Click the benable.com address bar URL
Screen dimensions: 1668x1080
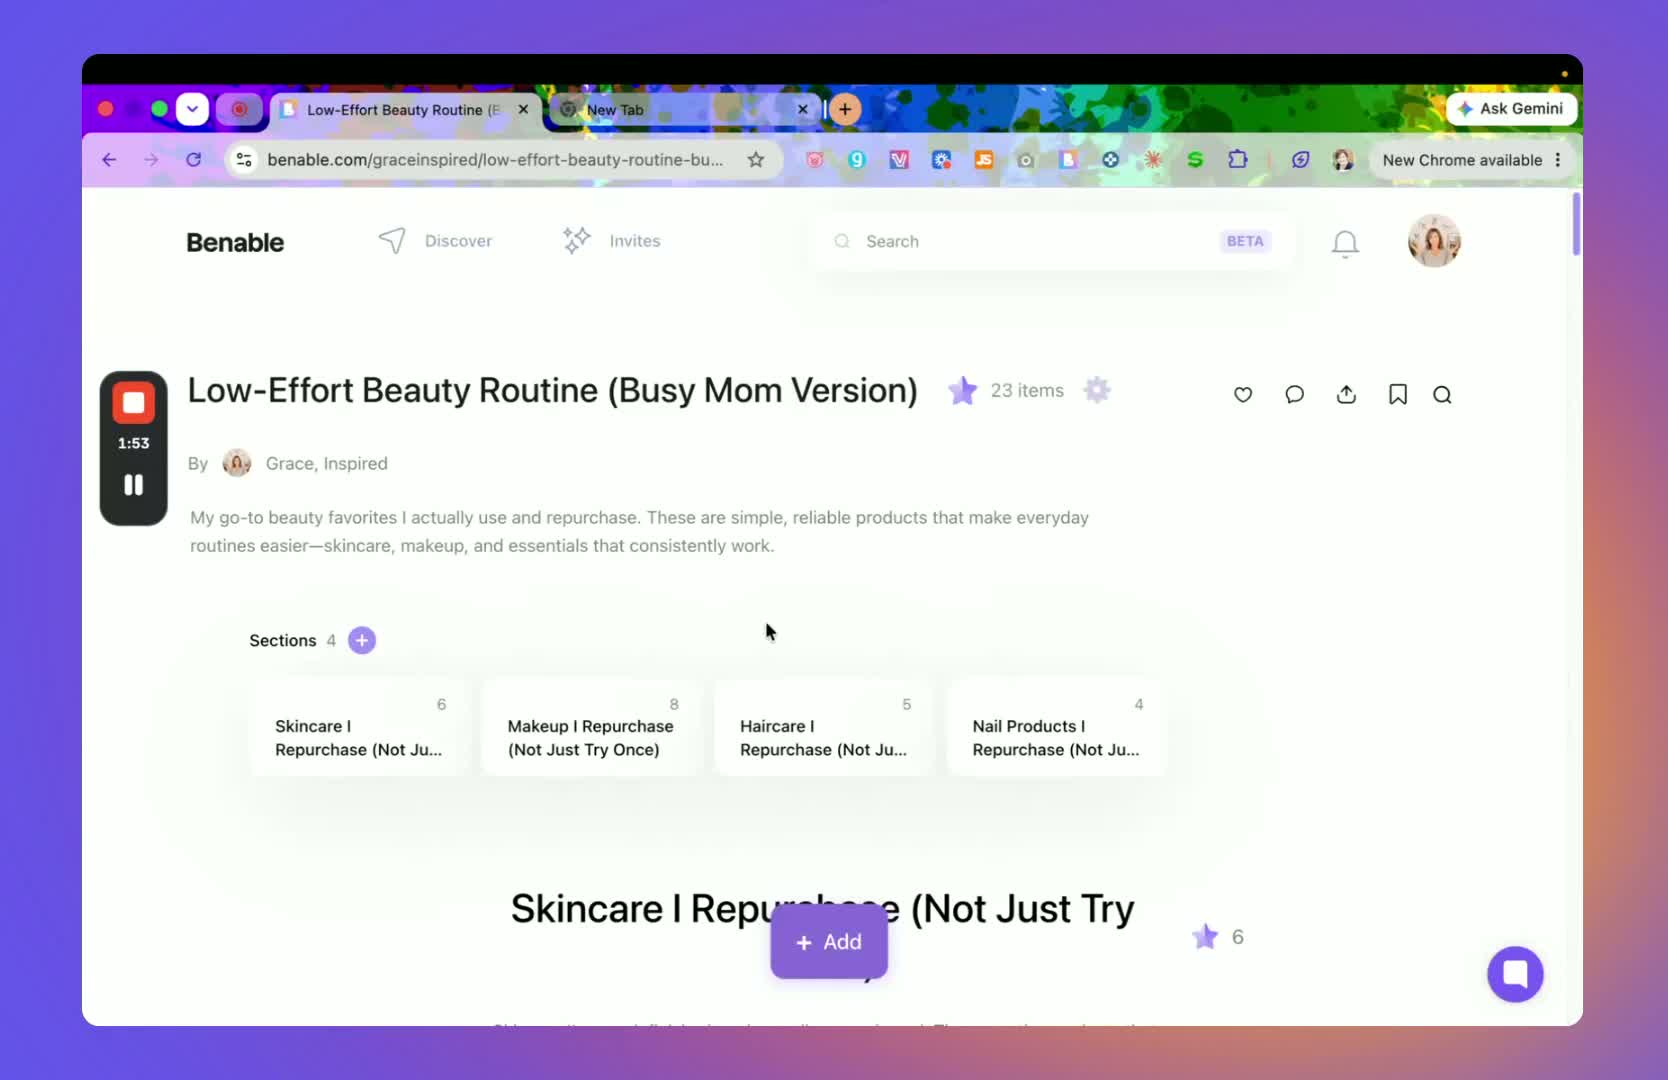tap(495, 160)
